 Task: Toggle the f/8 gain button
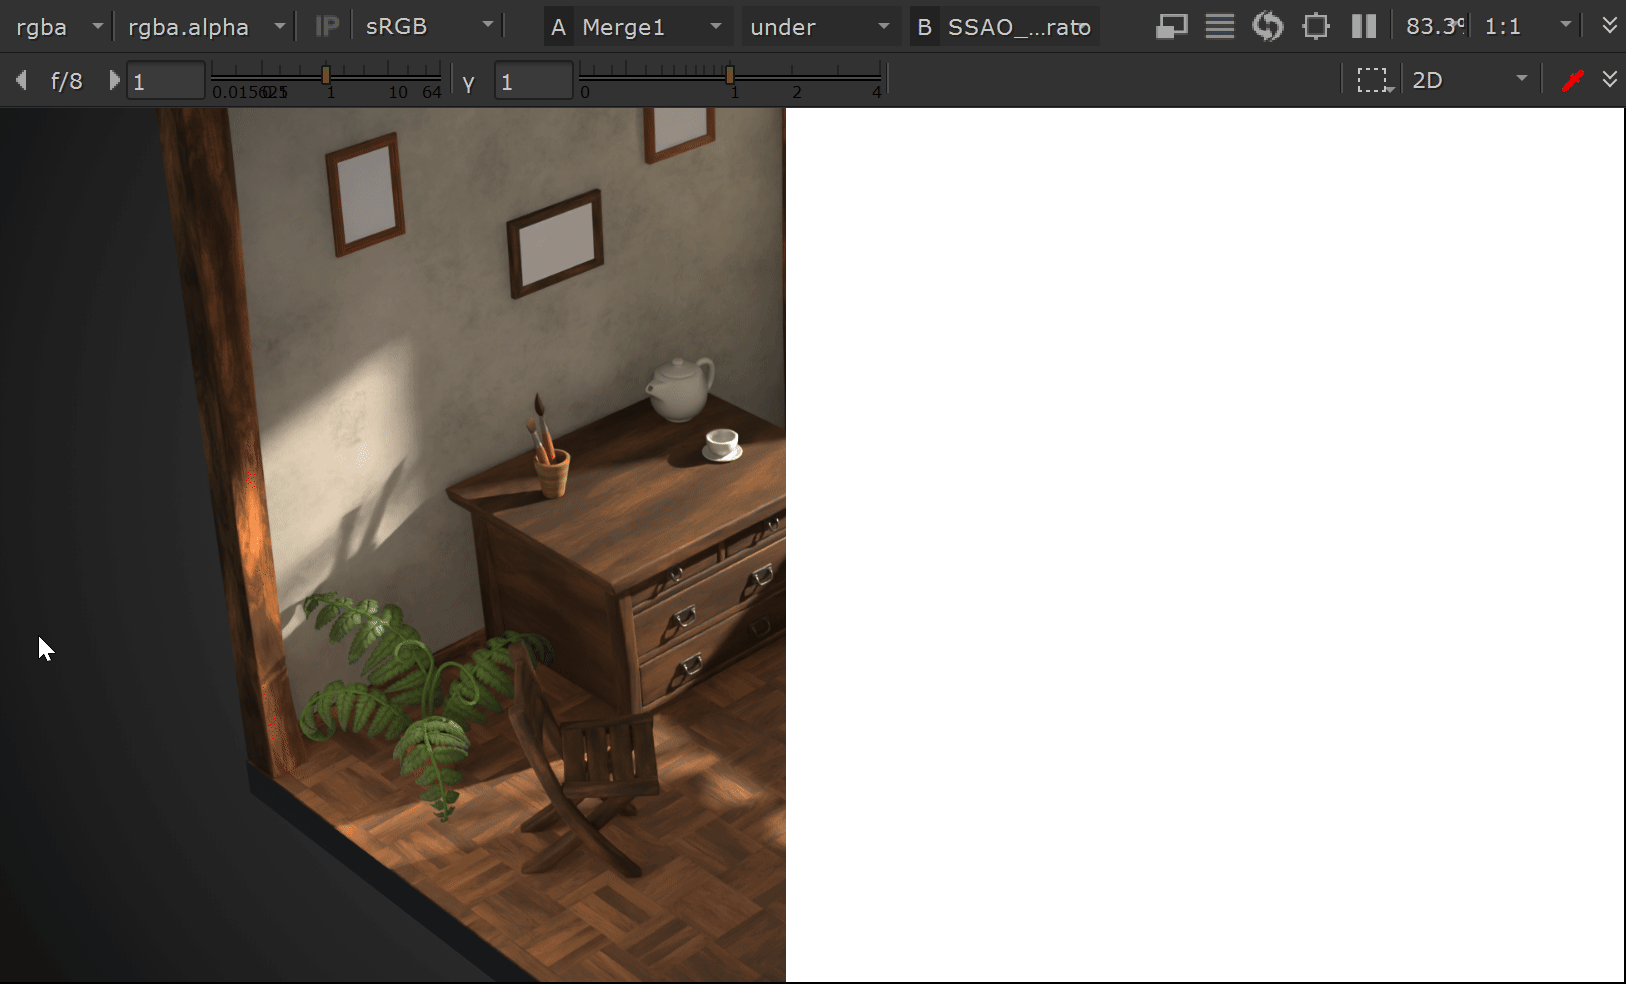[x=66, y=80]
